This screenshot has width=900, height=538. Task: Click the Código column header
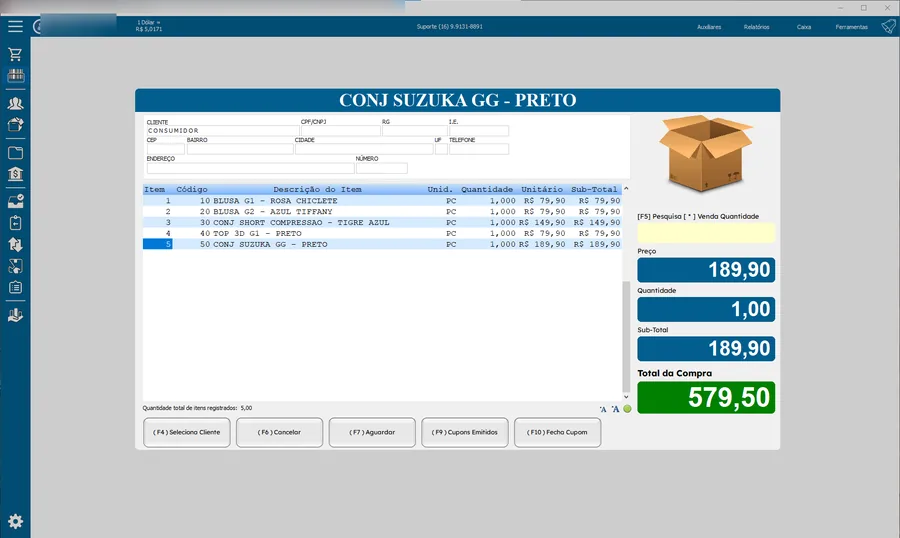[192, 189]
